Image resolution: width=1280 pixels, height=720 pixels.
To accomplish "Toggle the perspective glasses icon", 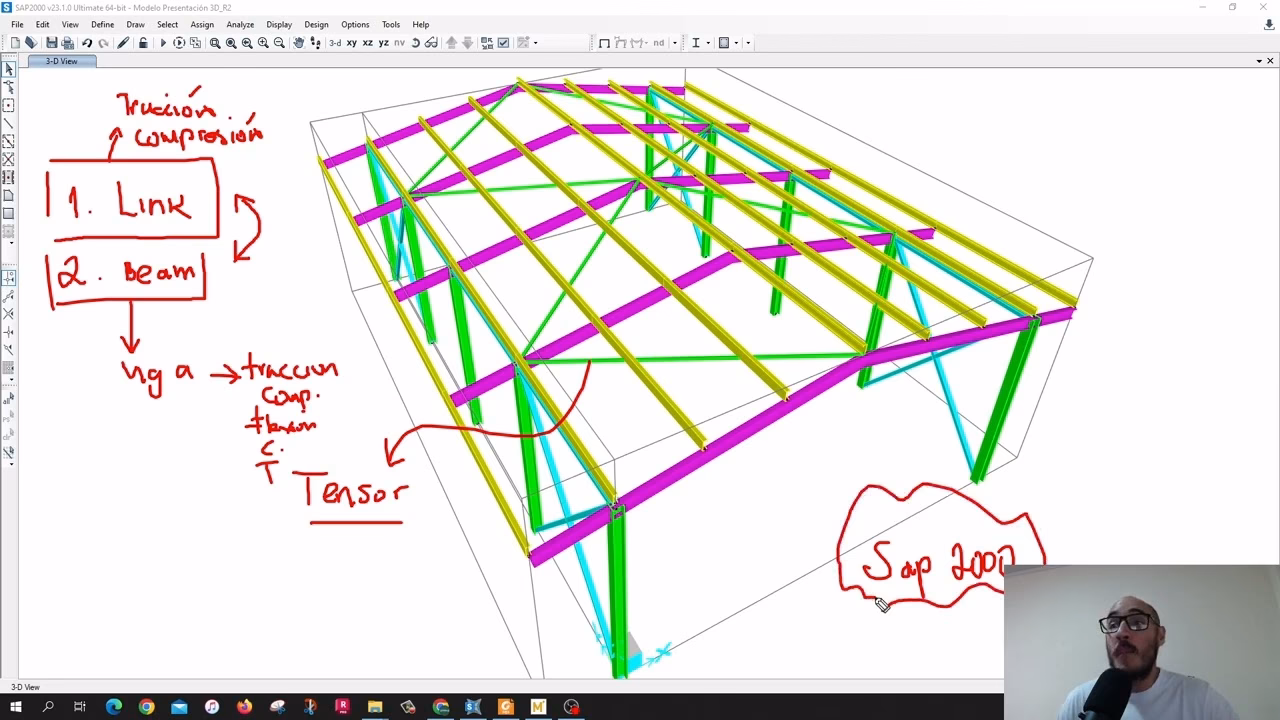I will click(431, 43).
